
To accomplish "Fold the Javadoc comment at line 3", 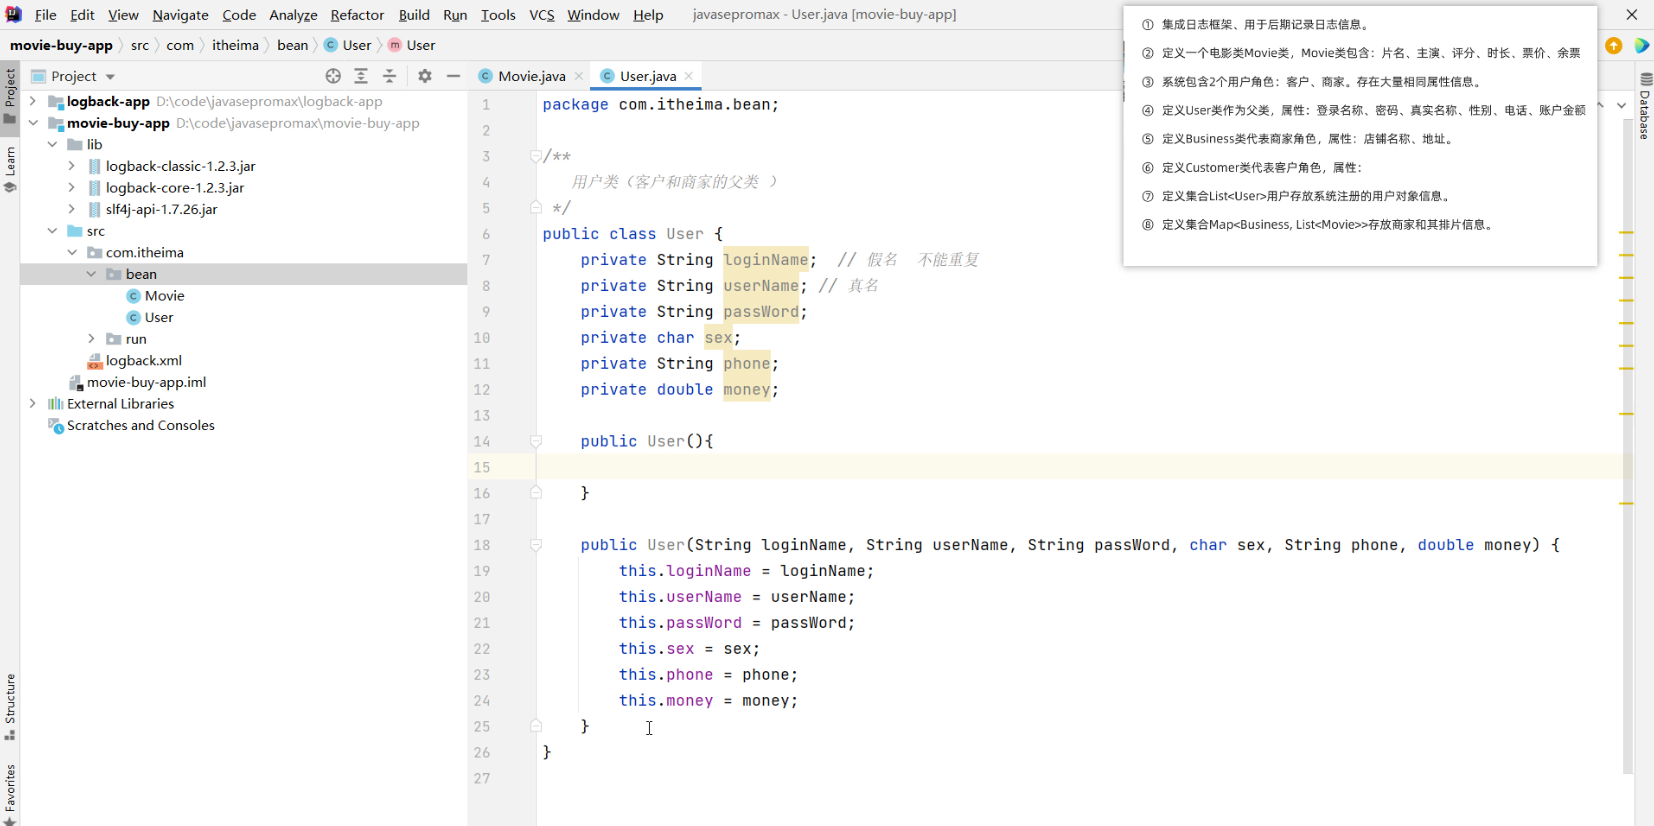I will click(536, 156).
